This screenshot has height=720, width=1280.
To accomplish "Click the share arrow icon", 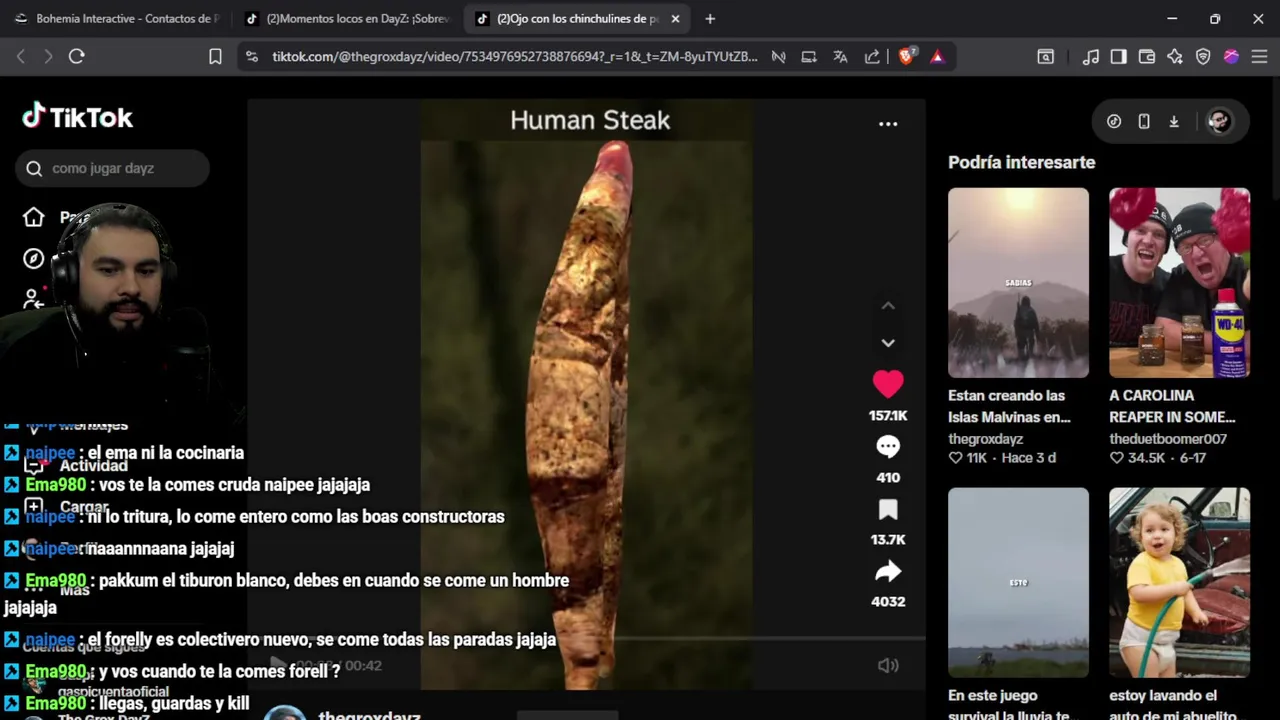I will [888, 572].
